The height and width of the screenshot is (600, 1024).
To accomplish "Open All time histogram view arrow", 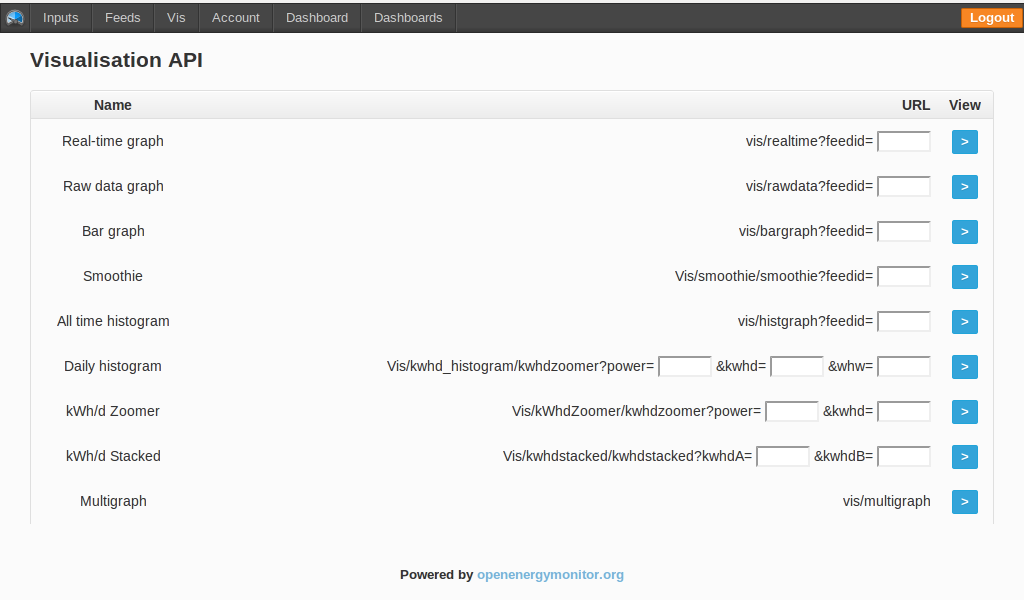I will 964,322.
